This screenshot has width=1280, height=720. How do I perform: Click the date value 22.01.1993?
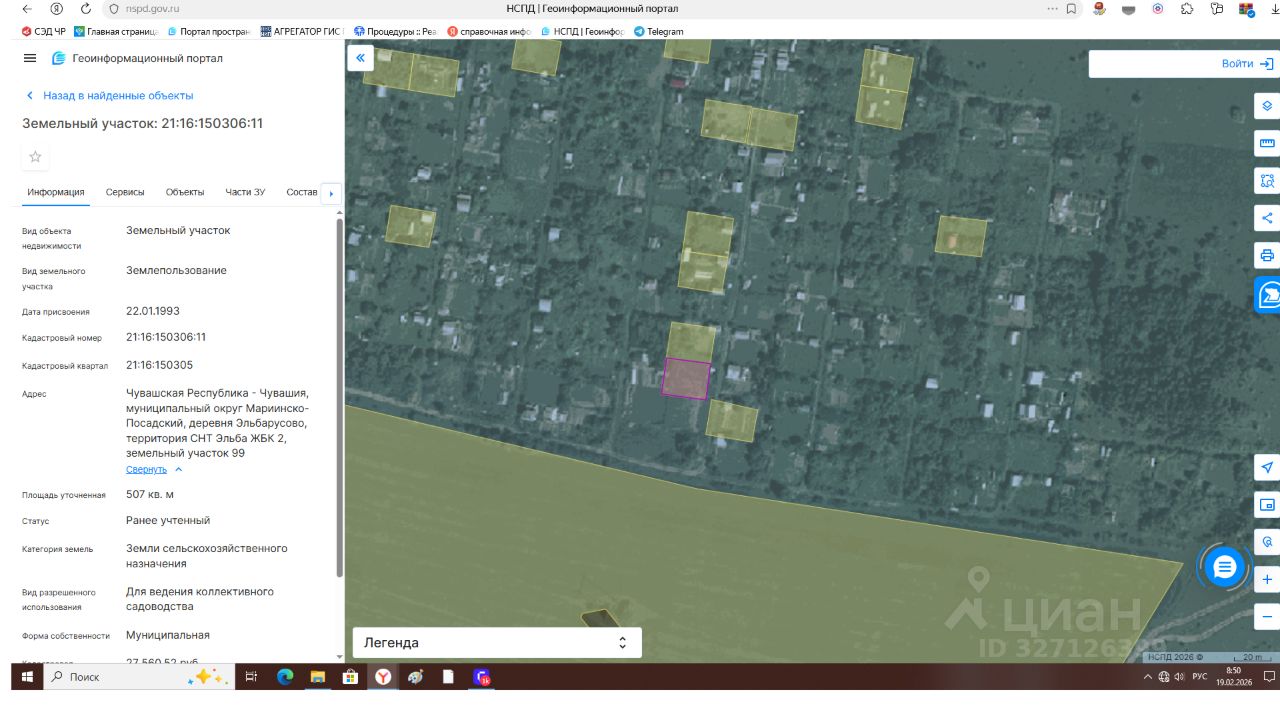point(153,311)
